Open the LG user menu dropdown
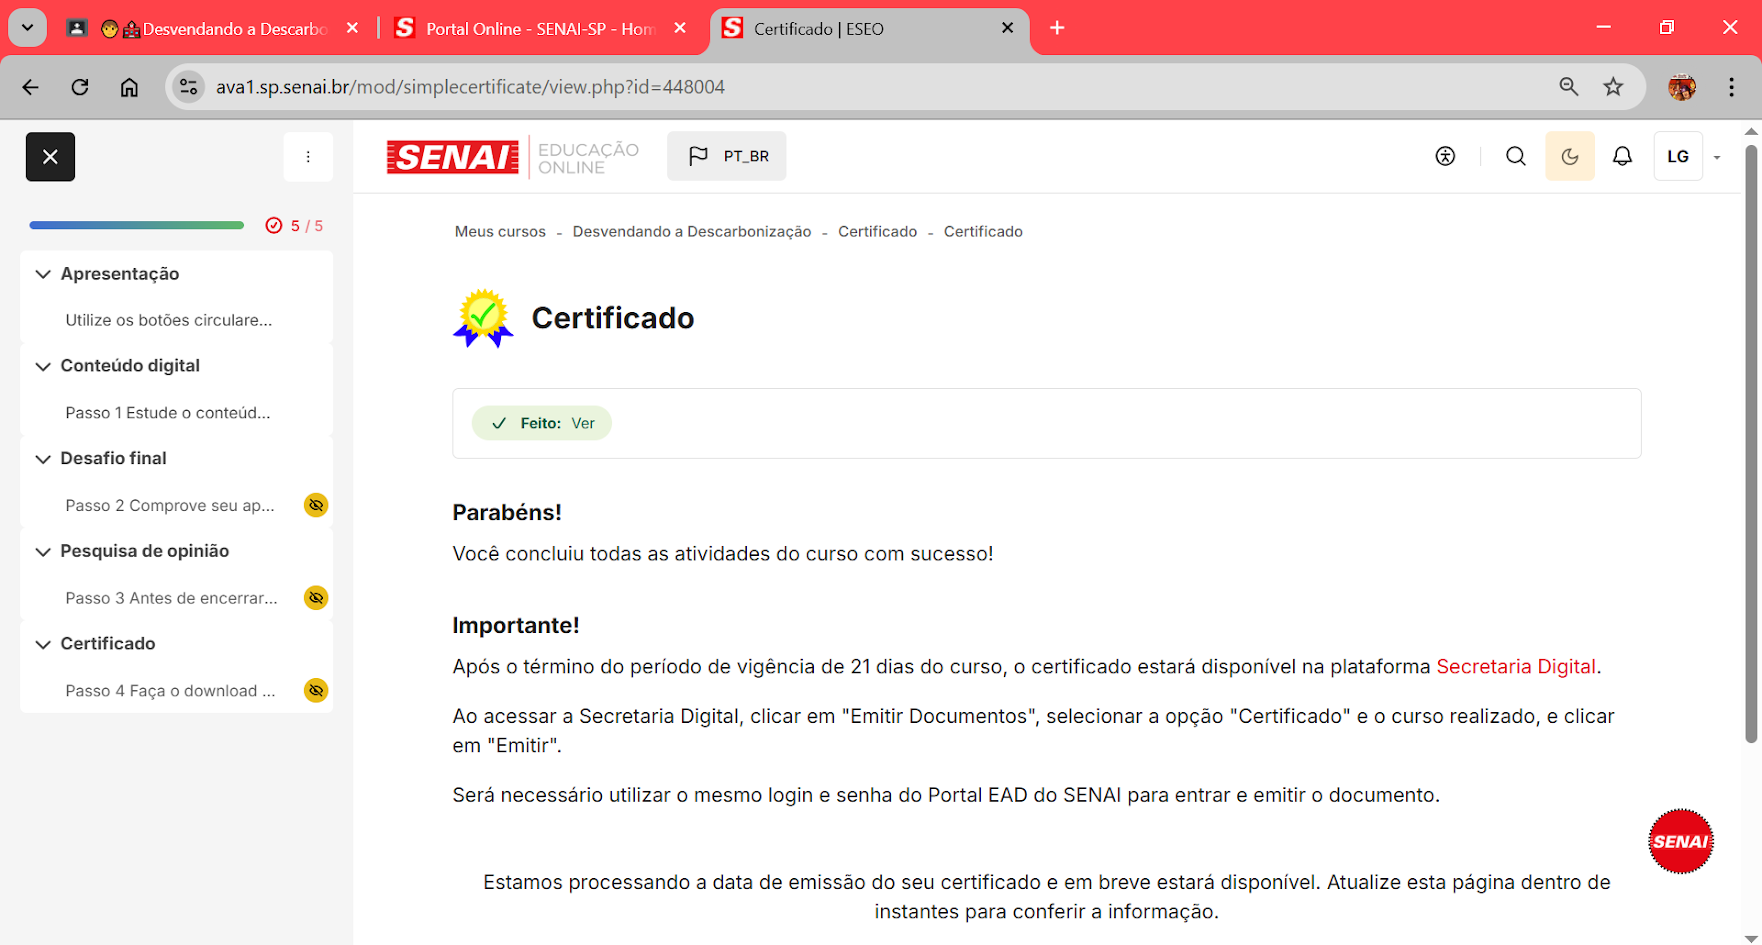 tap(1689, 156)
